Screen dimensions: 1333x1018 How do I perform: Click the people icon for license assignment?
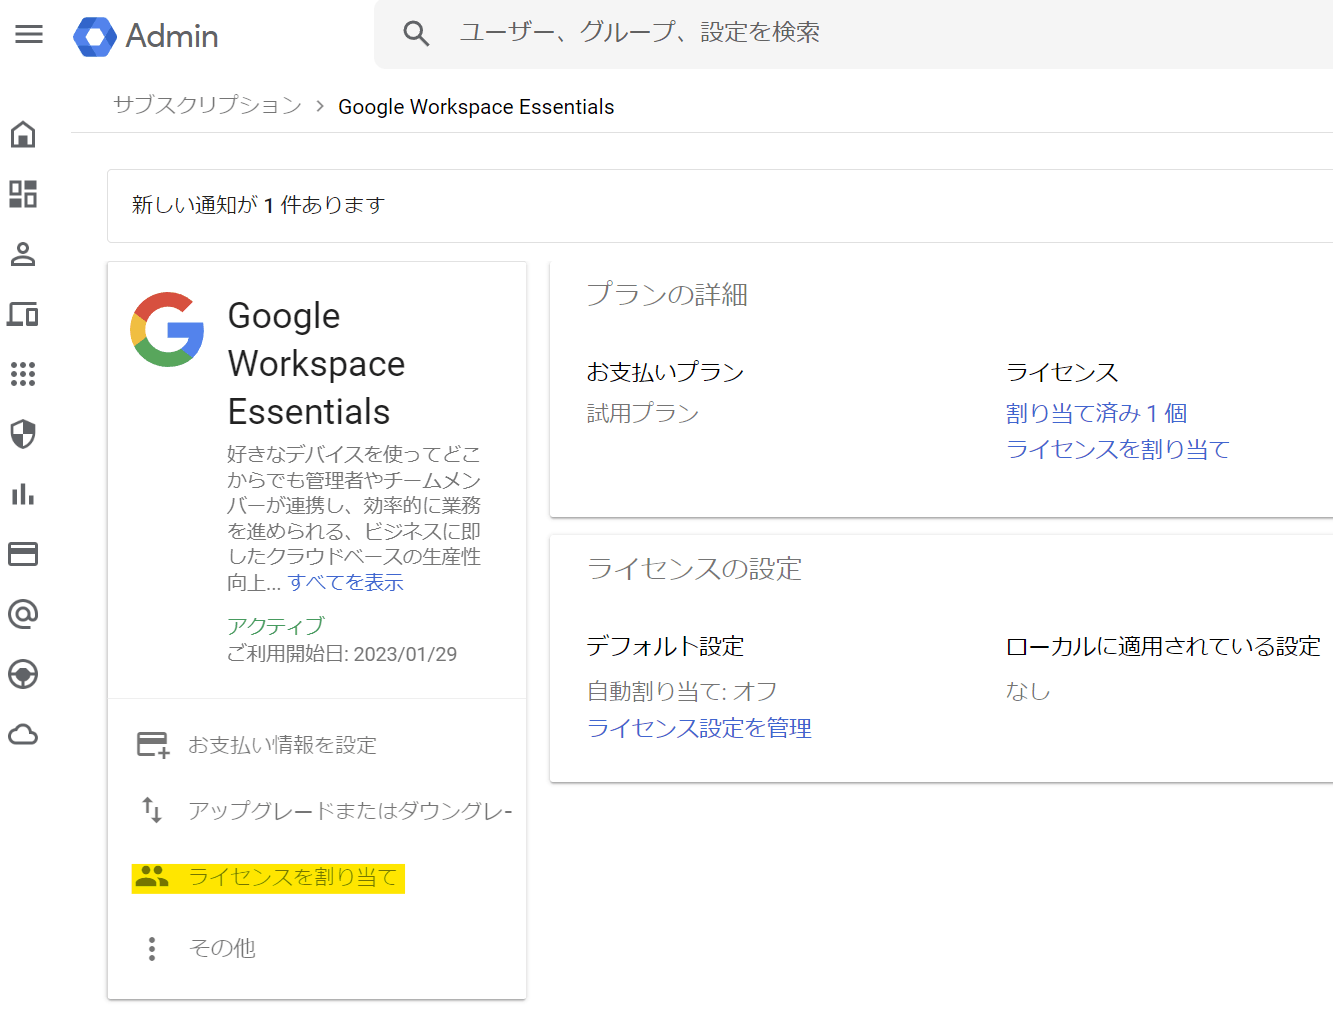click(152, 877)
